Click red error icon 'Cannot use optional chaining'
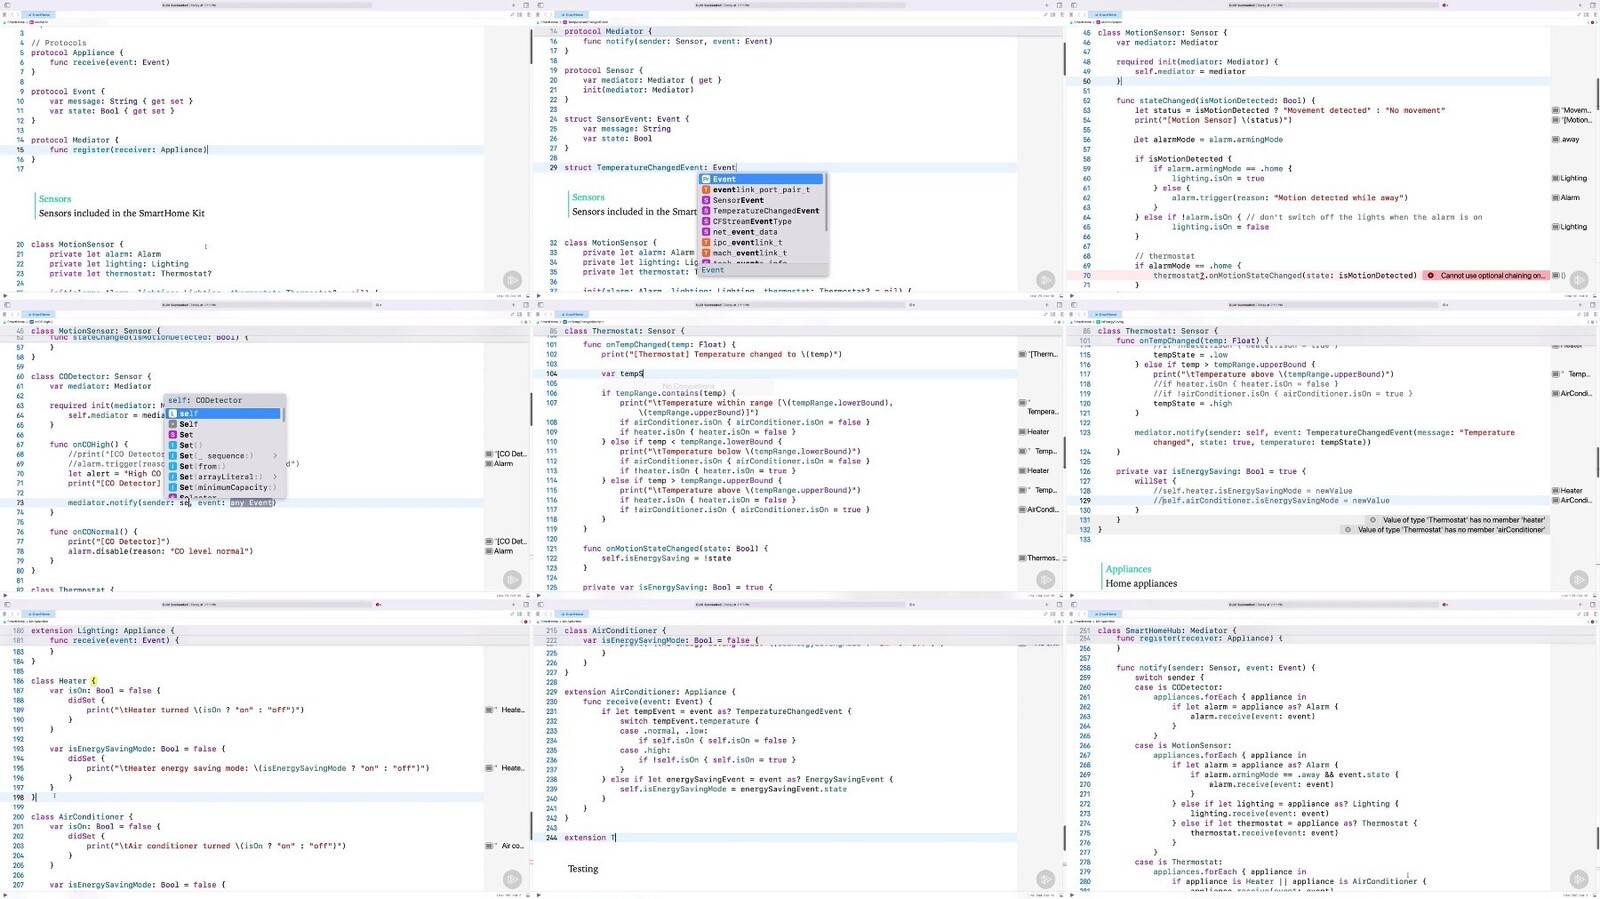The width and height of the screenshot is (1600, 899). click(1431, 275)
